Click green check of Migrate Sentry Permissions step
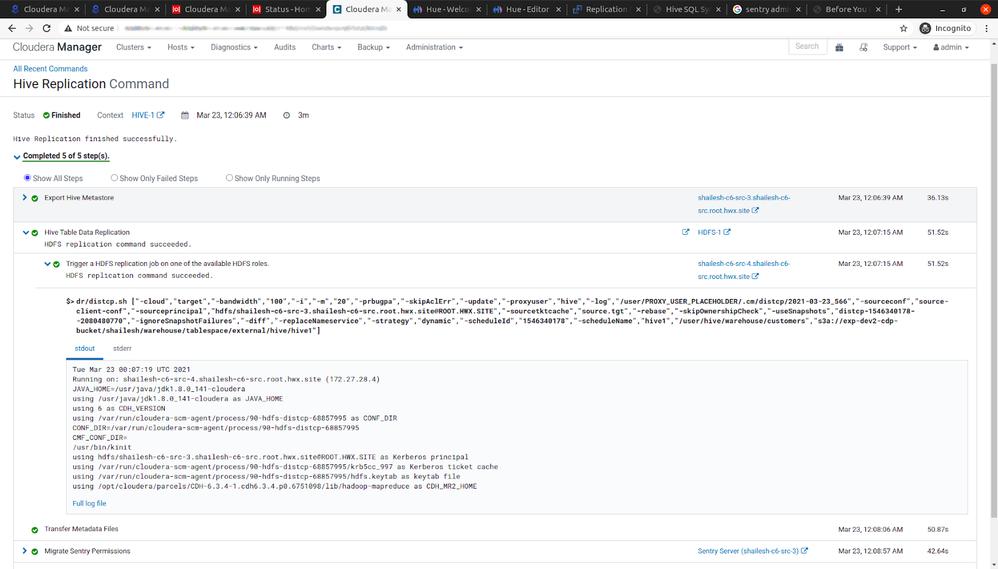 (x=35, y=552)
